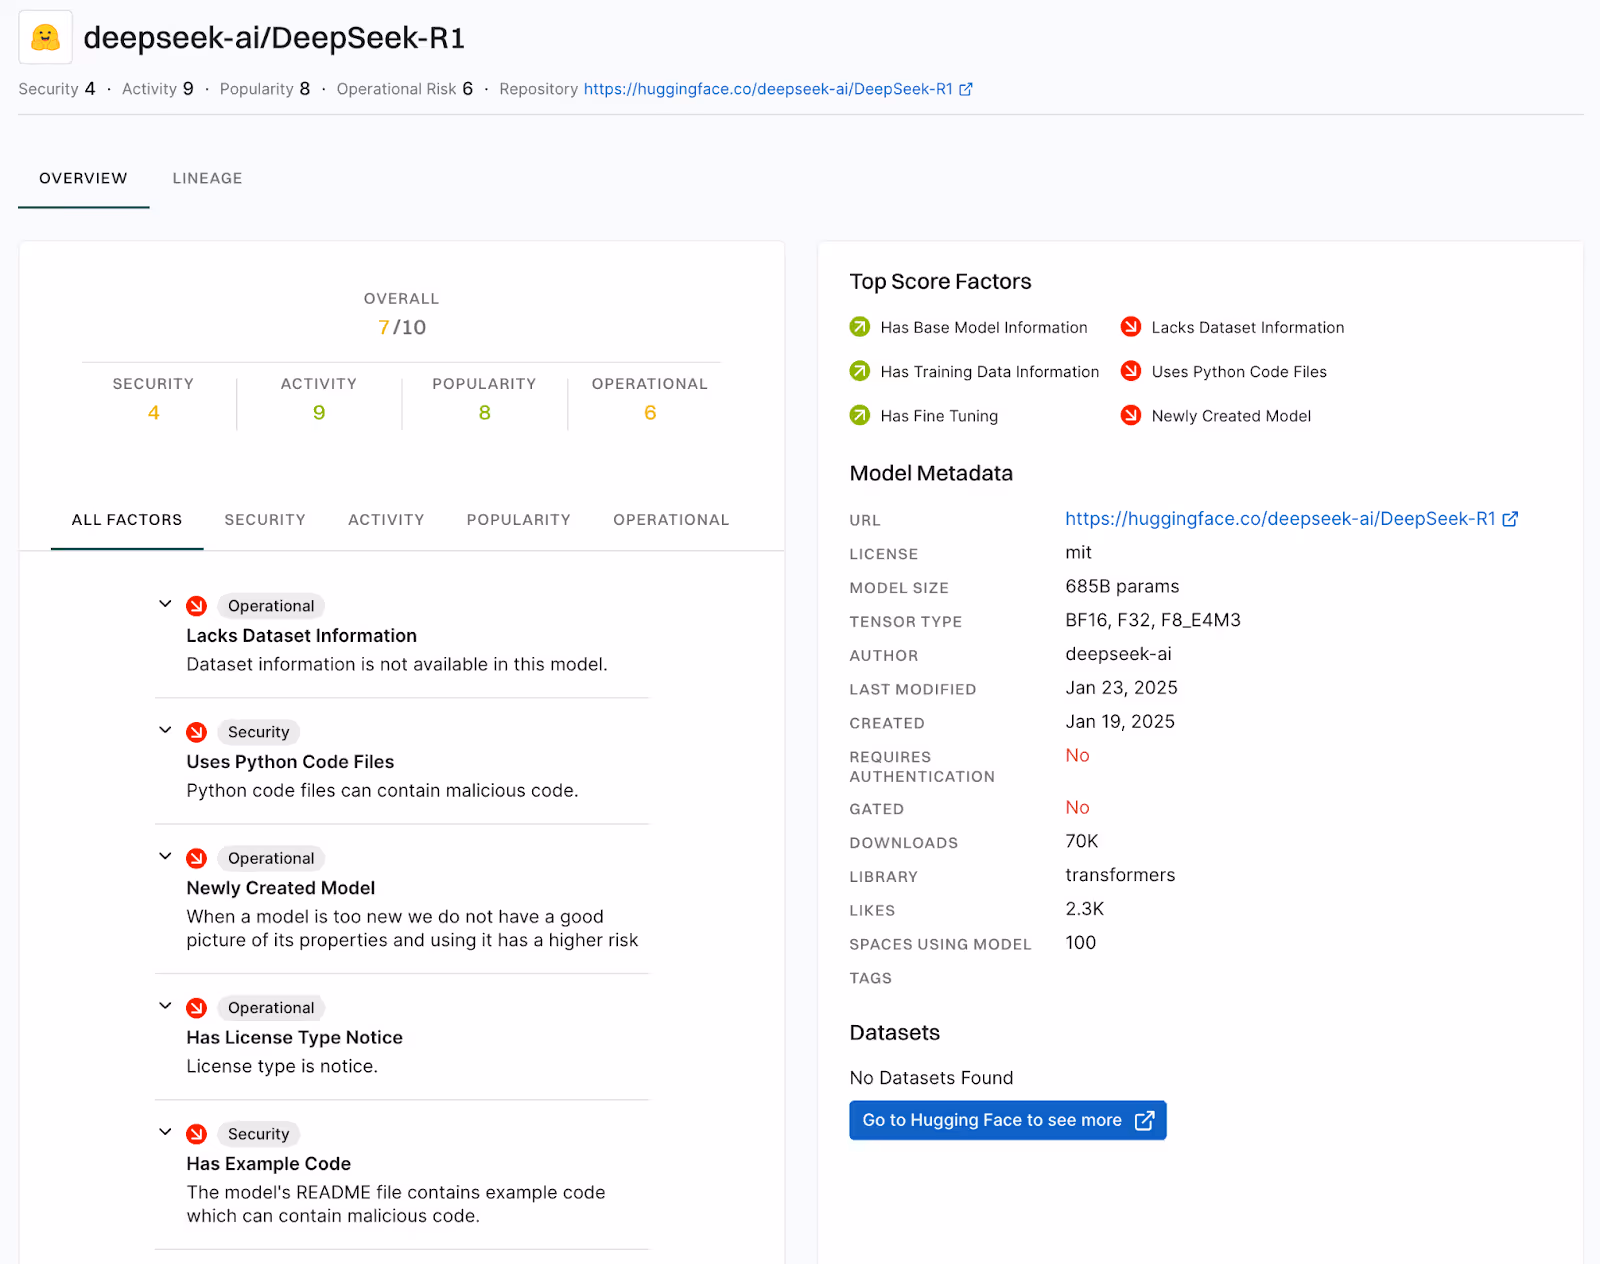This screenshot has width=1600, height=1264.
Task: Click the Operational tag above Has License Type Notice
Action: pos(271,1008)
